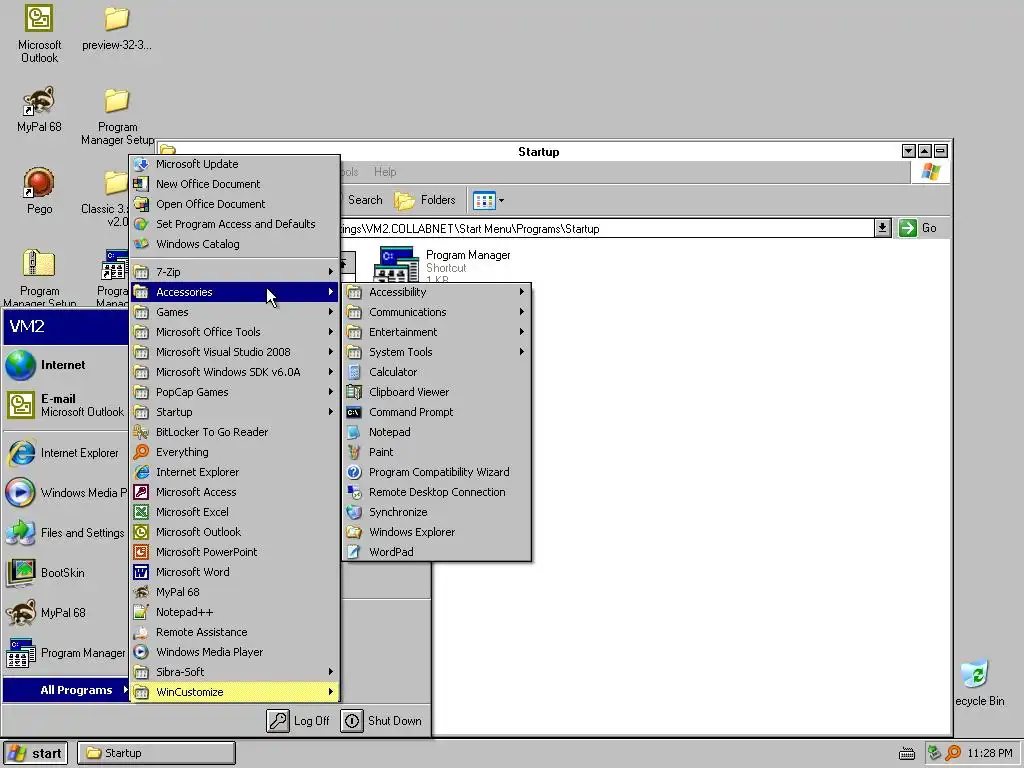
Task: Open Help menu in Startup window
Action: 385,172
